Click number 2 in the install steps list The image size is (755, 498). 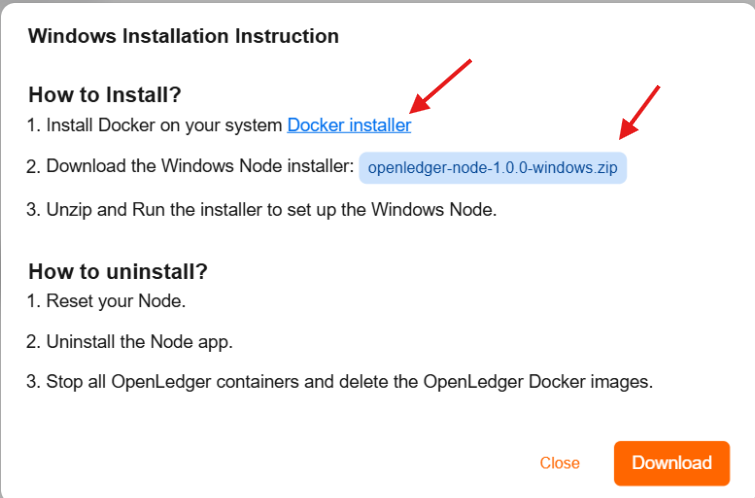(x=33, y=167)
